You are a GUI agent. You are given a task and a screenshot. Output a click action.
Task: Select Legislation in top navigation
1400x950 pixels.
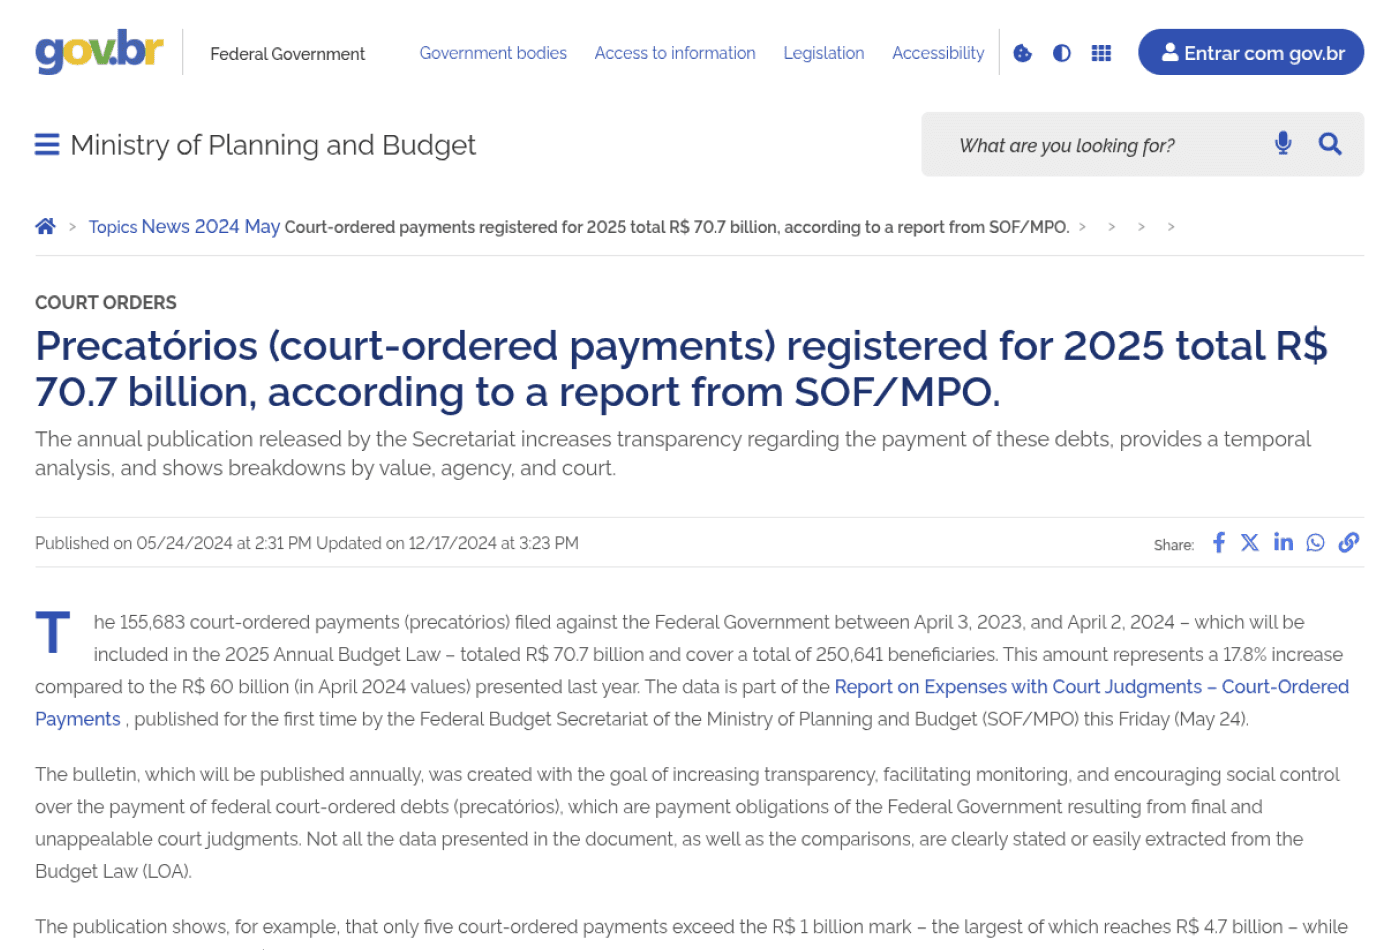pos(823,53)
